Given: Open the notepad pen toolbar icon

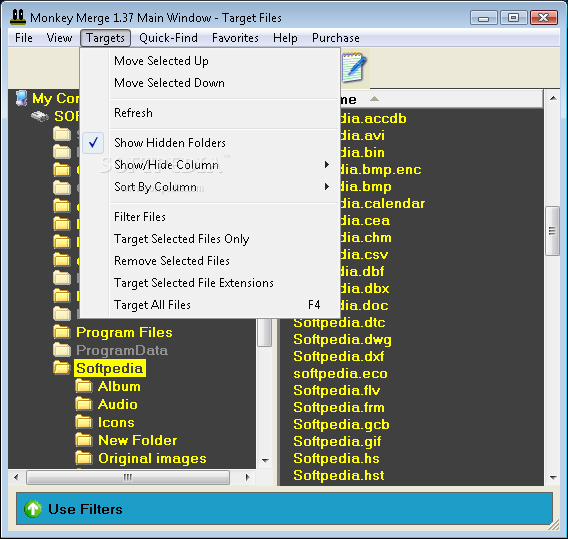Looking at the screenshot, I should click(354, 67).
